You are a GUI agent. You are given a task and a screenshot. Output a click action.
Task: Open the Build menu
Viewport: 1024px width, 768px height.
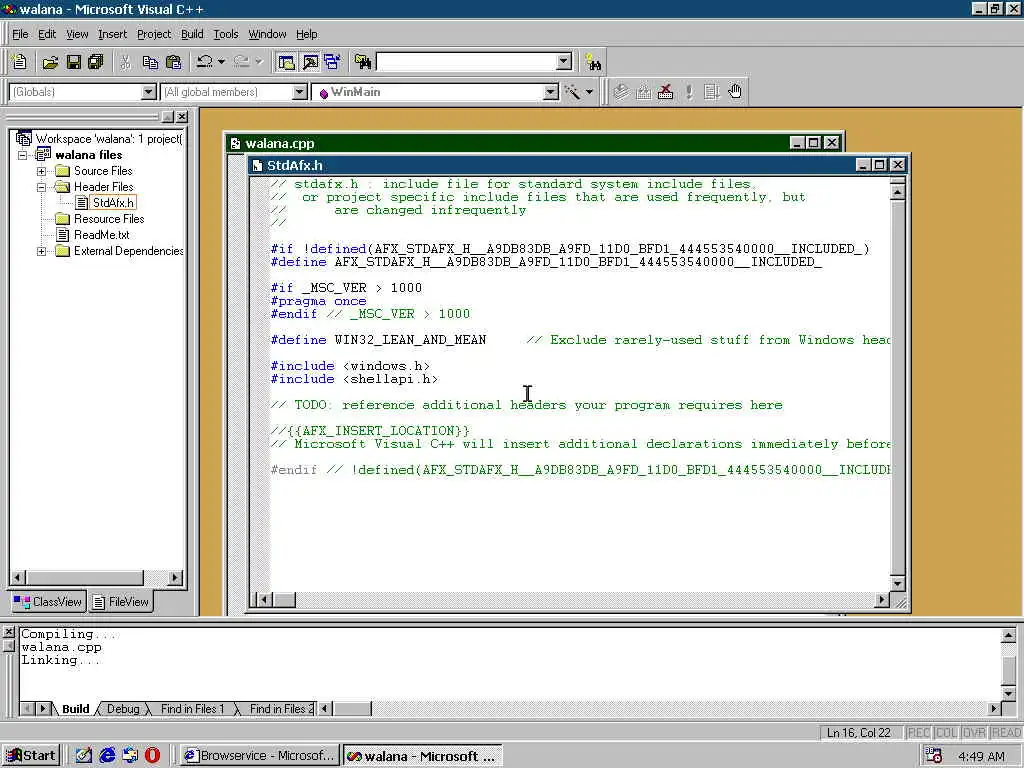[x=192, y=34]
